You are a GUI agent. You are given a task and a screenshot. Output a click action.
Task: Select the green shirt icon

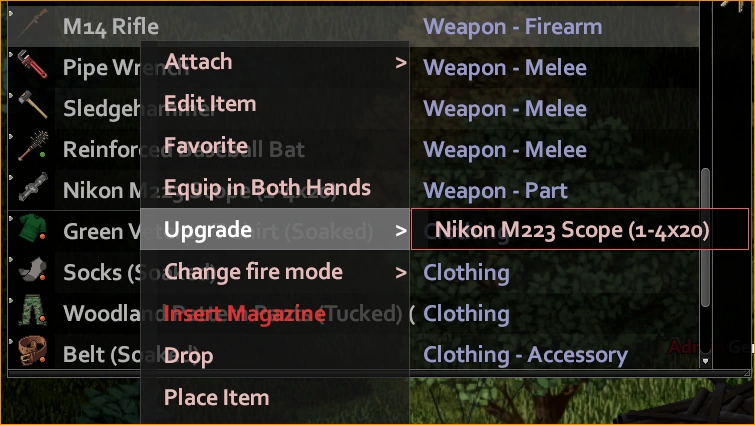[x=33, y=228]
